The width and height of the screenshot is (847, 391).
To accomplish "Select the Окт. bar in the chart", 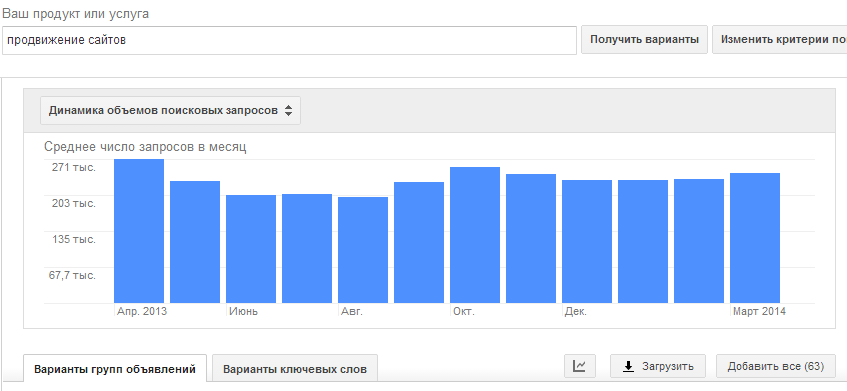I will [x=475, y=235].
